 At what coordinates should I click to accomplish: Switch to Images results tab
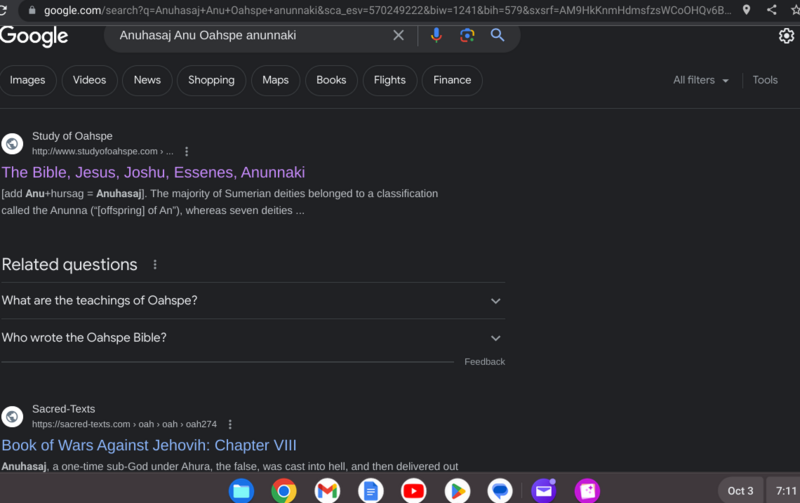click(x=27, y=80)
